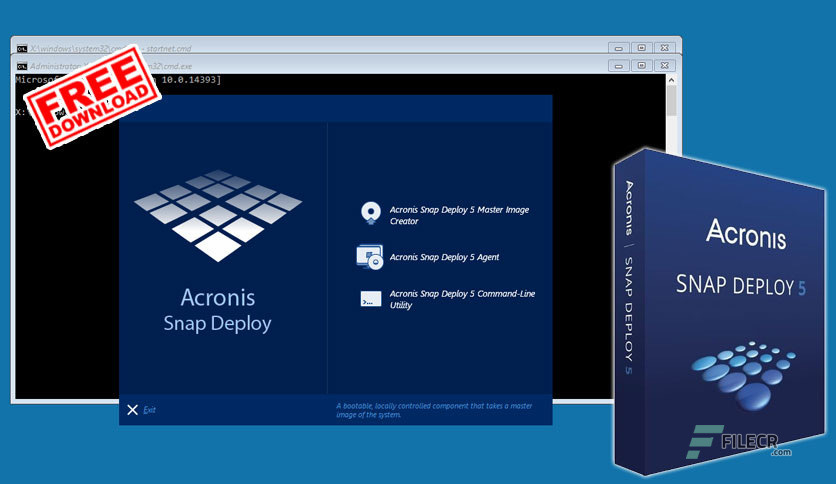This screenshot has height=484, width=836.
Task: Minimize the Administrator cmd.exe window
Action: pos(618,66)
